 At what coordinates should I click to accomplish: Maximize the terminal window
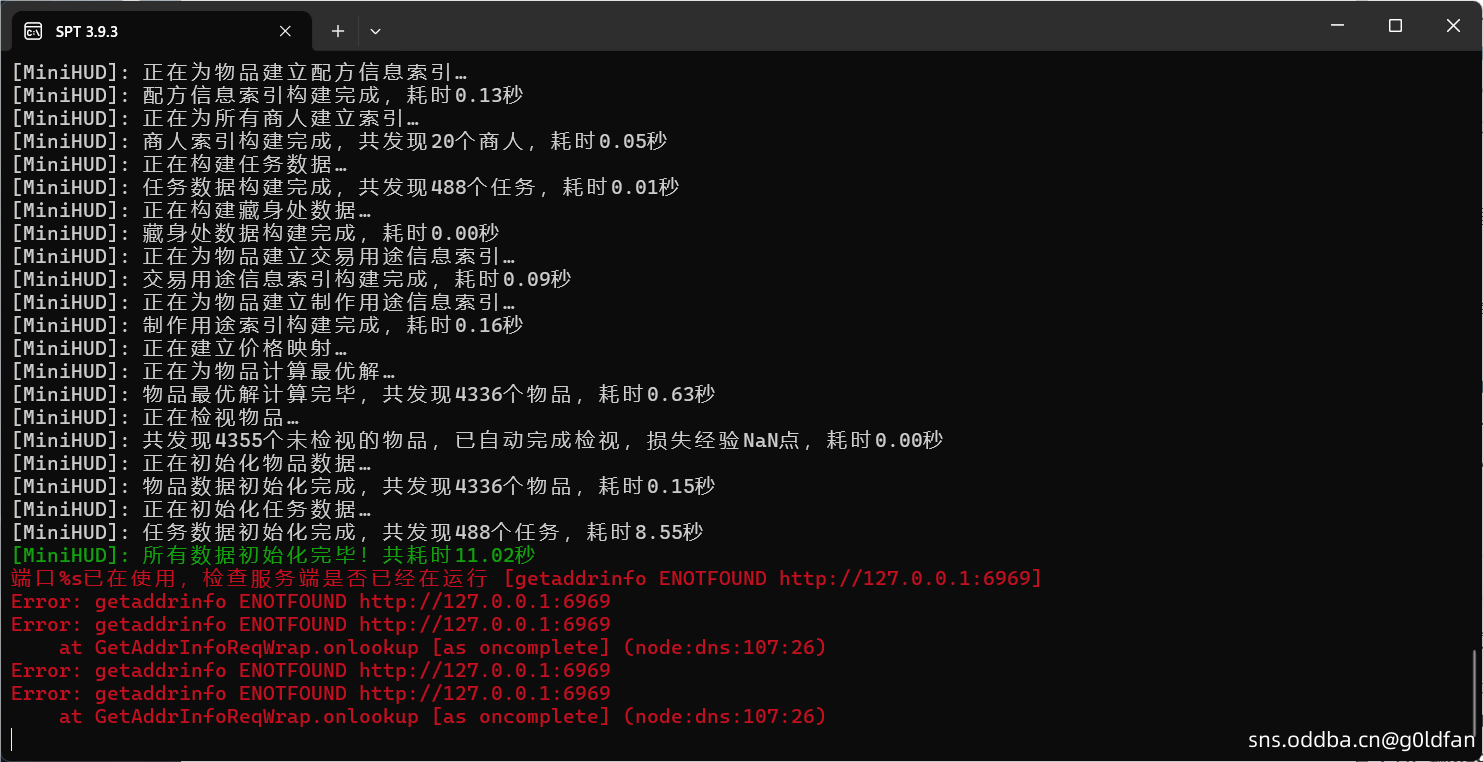[x=1395, y=26]
